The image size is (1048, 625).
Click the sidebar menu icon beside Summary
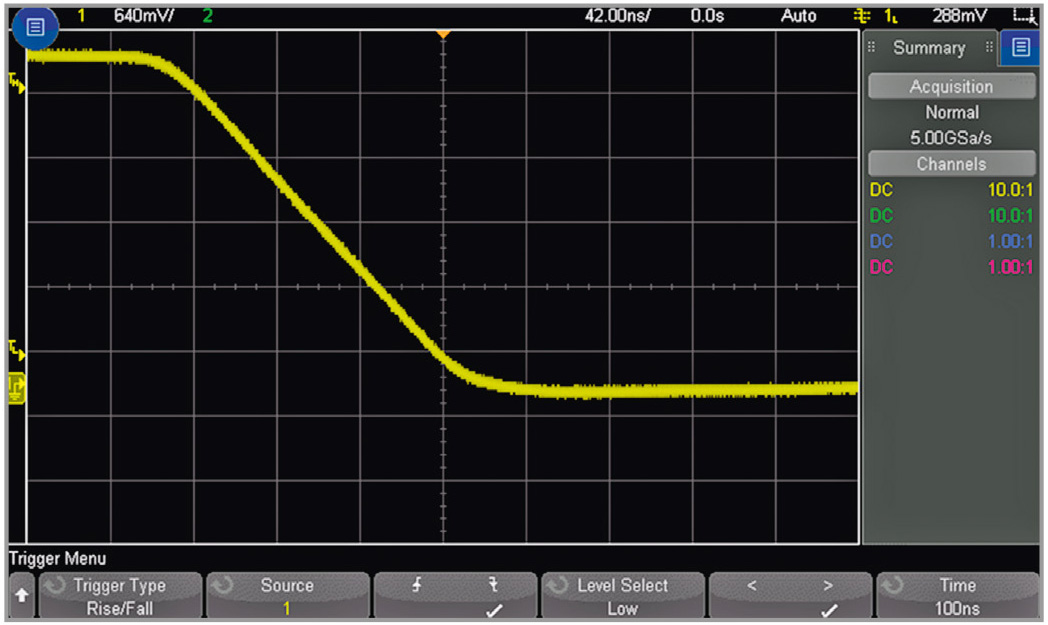pos(1020,48)
